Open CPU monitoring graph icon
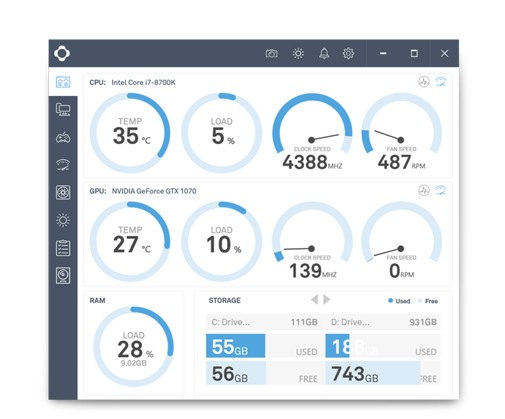The width and height of the screenshot is (505, 419). point(424,82)
